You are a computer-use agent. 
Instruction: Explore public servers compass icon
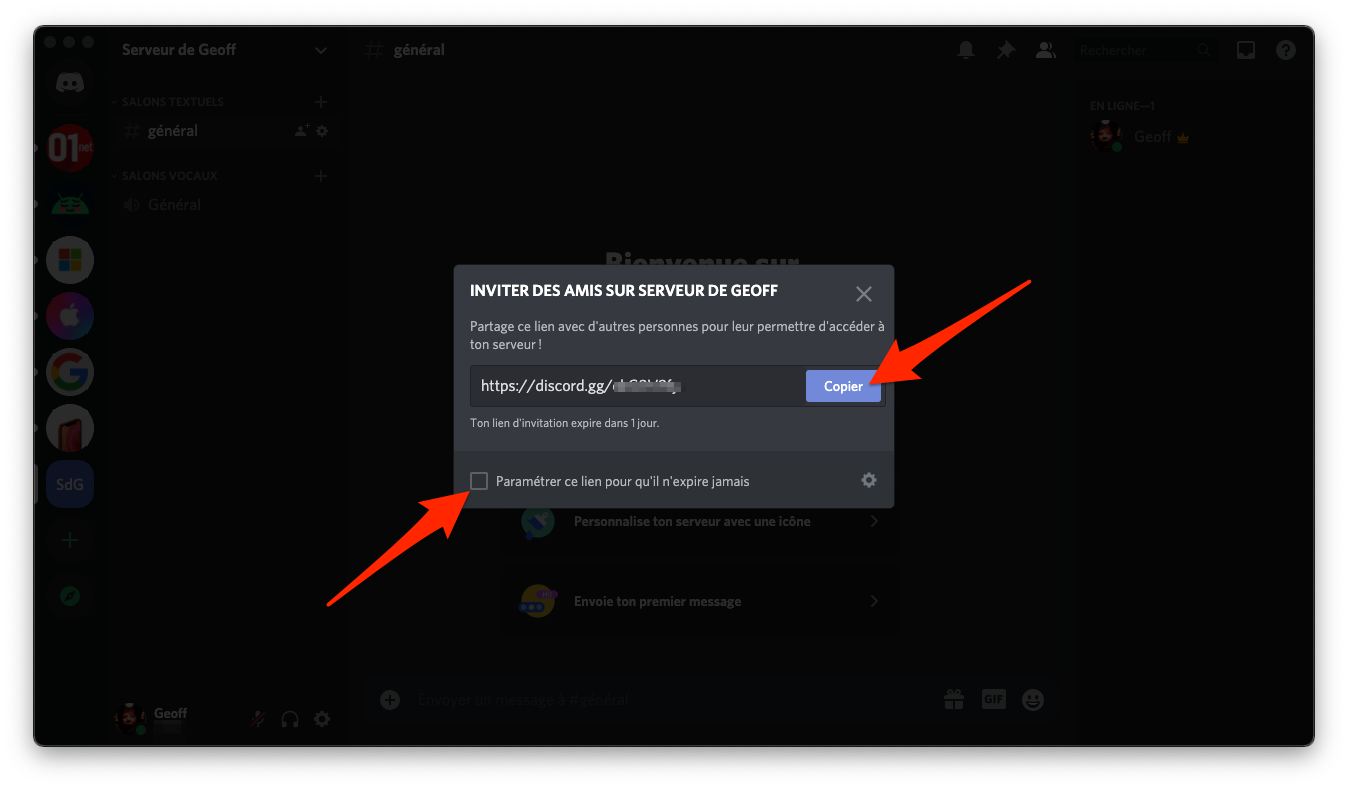(x=70, y=596)
